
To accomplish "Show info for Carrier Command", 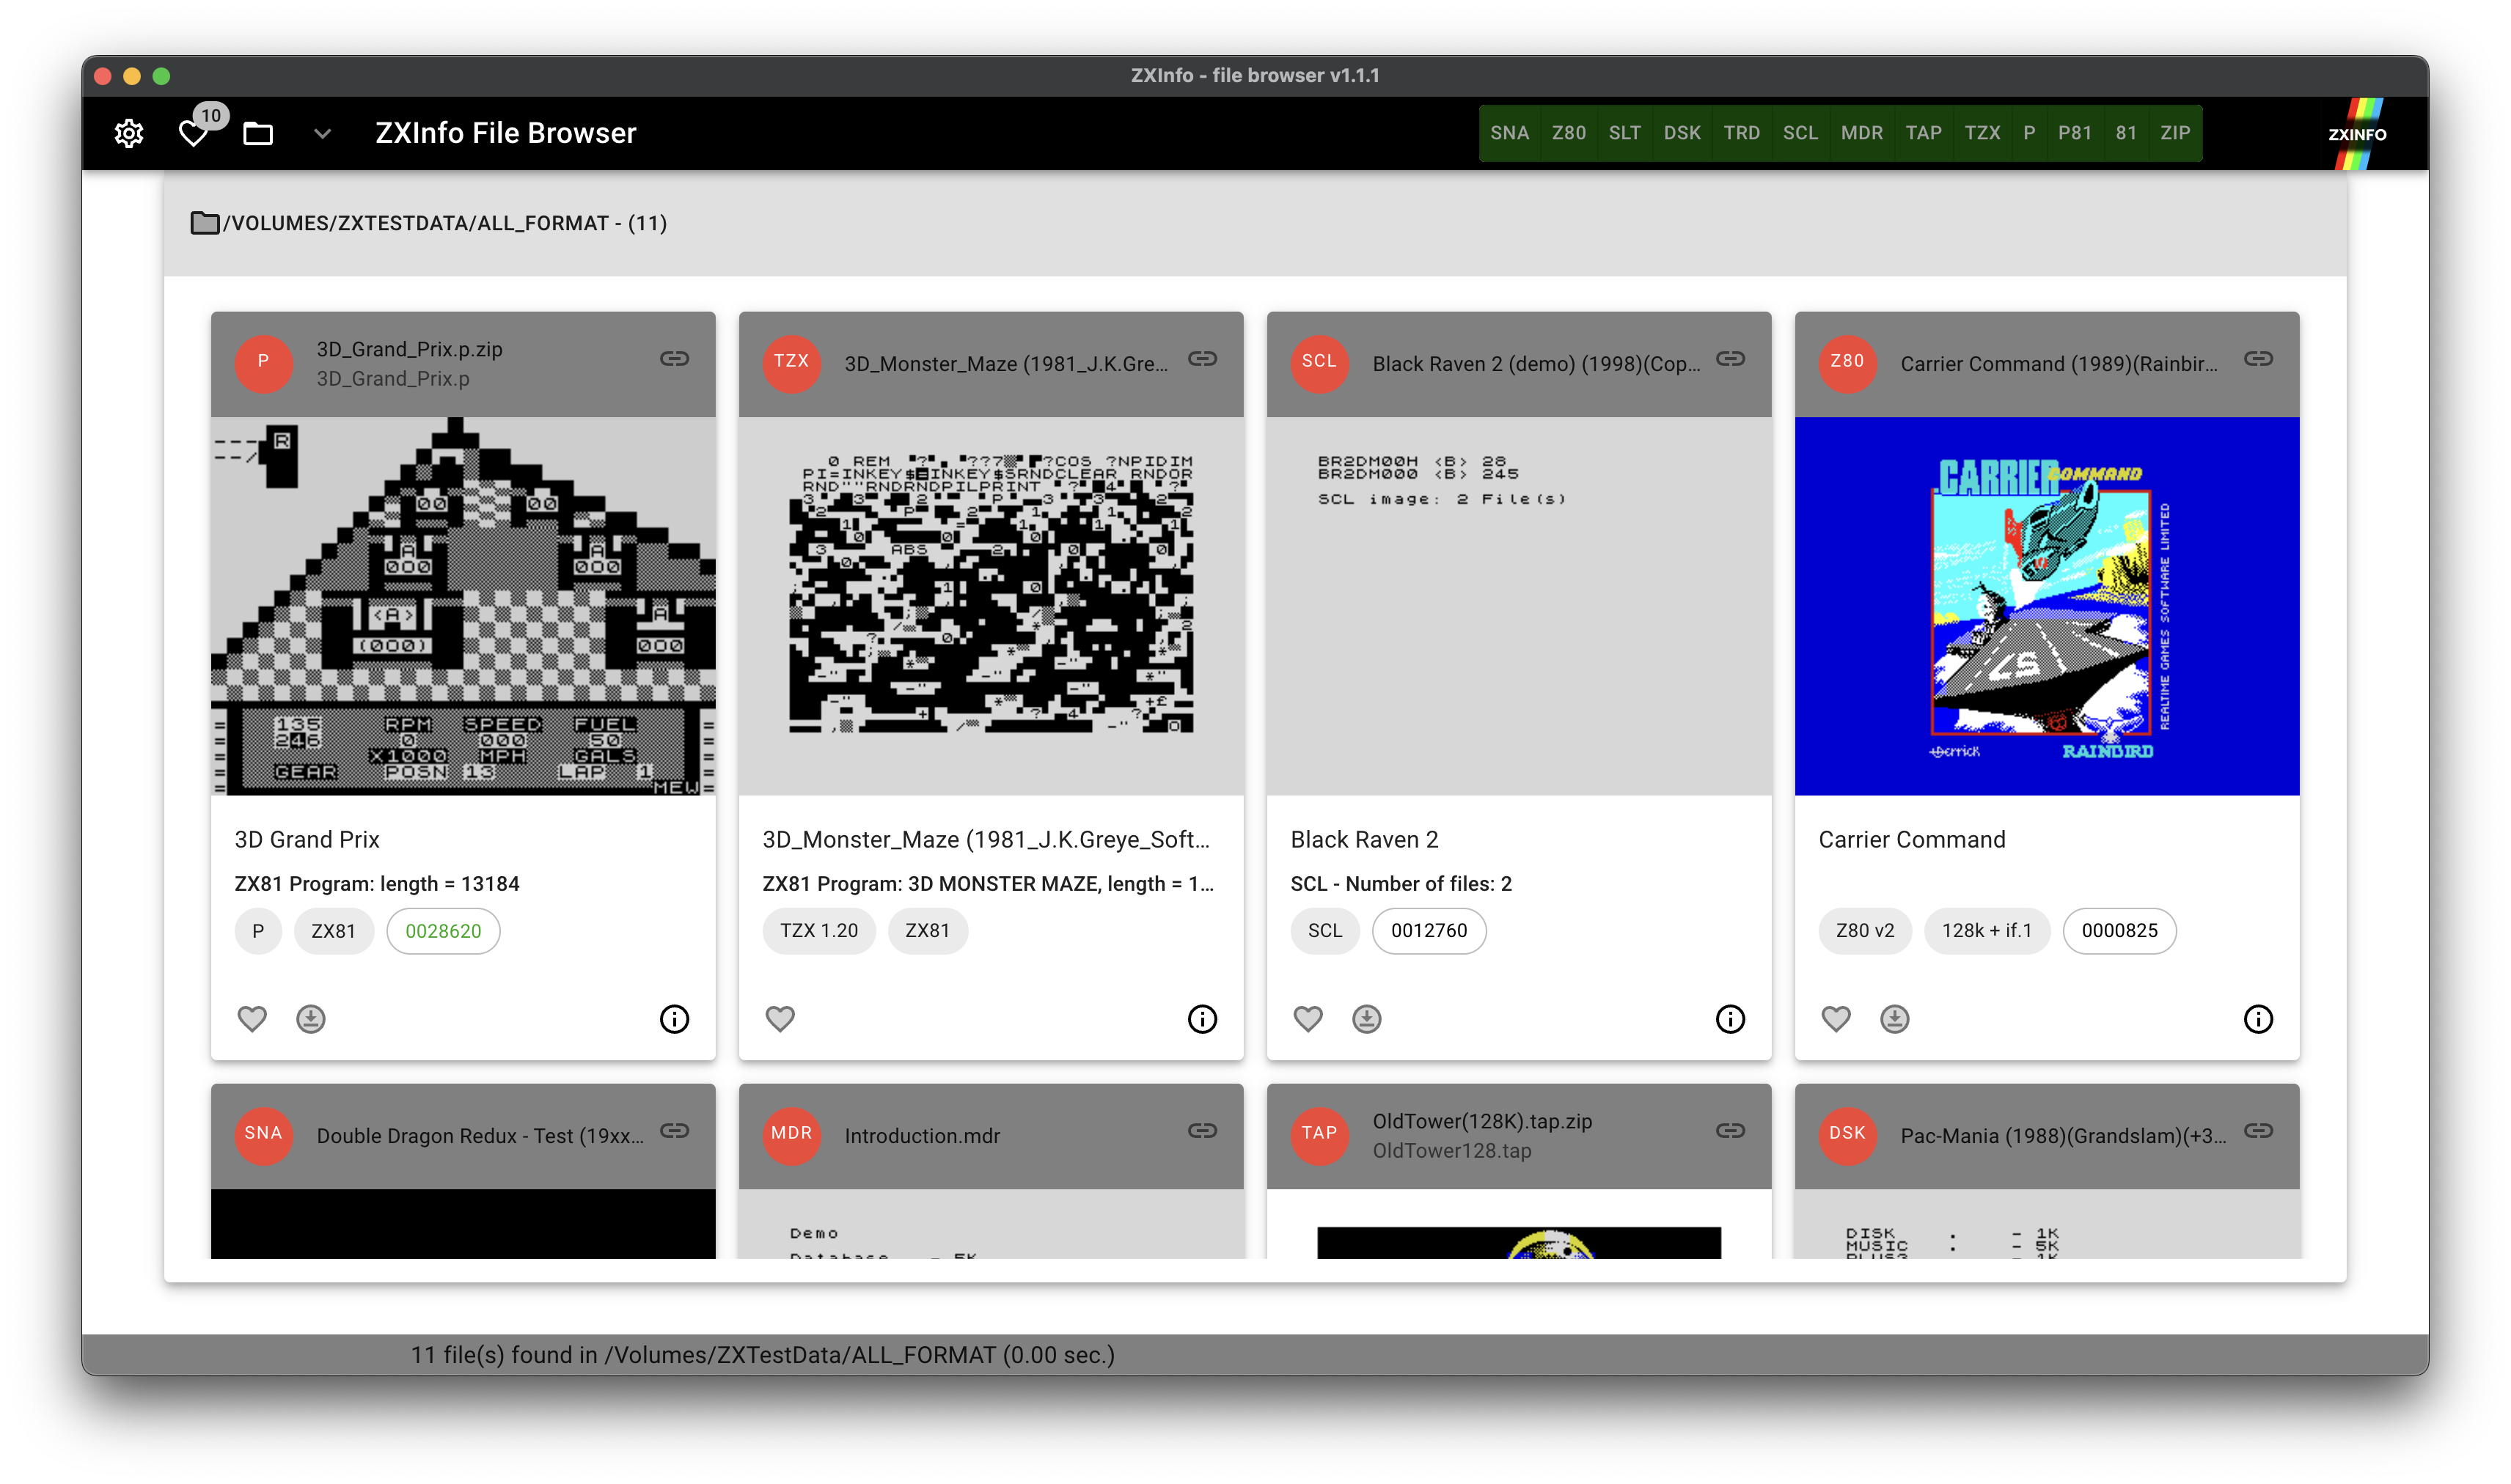I will coord(2257,1018).
